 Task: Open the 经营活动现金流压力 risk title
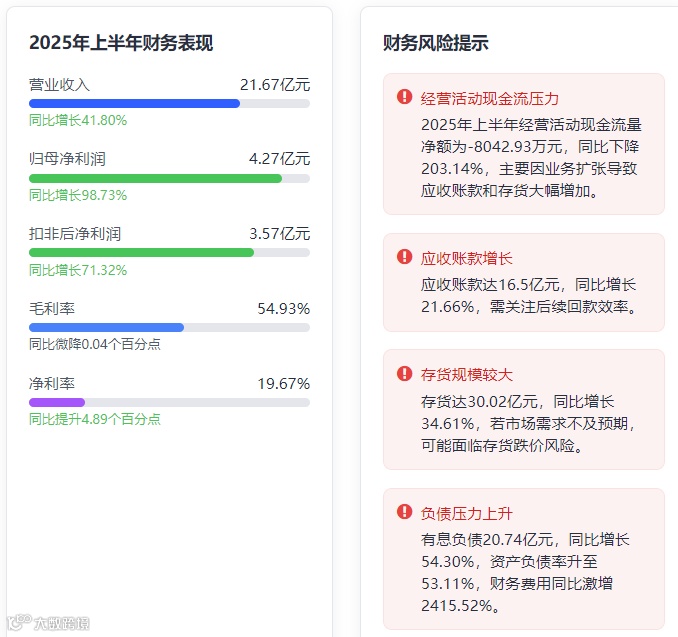coord(490,98)
